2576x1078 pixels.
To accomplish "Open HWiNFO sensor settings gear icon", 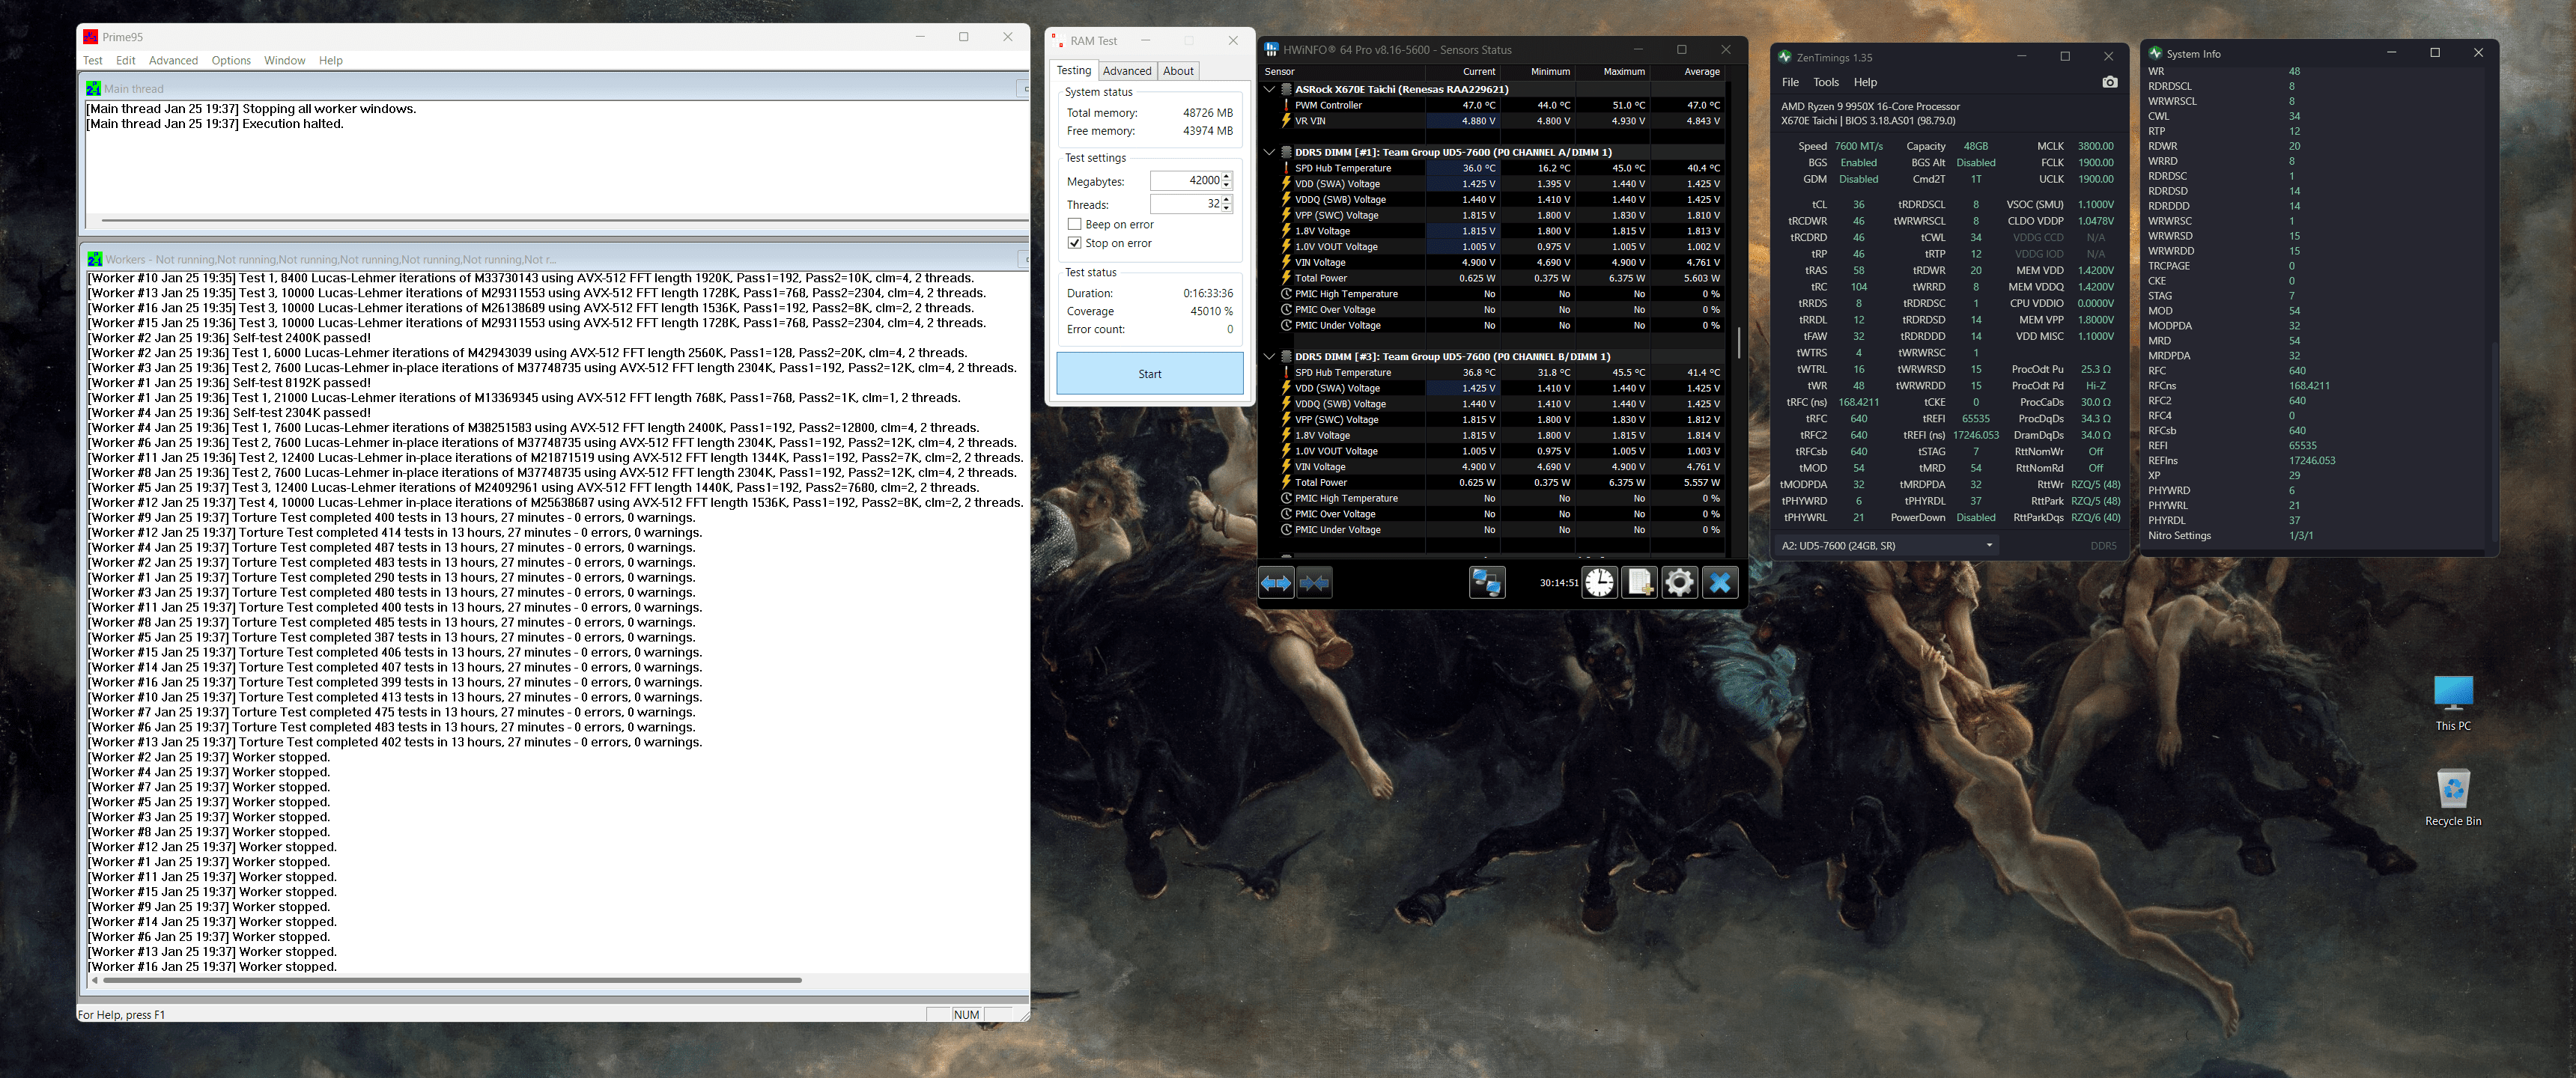I will (1680, 582).
